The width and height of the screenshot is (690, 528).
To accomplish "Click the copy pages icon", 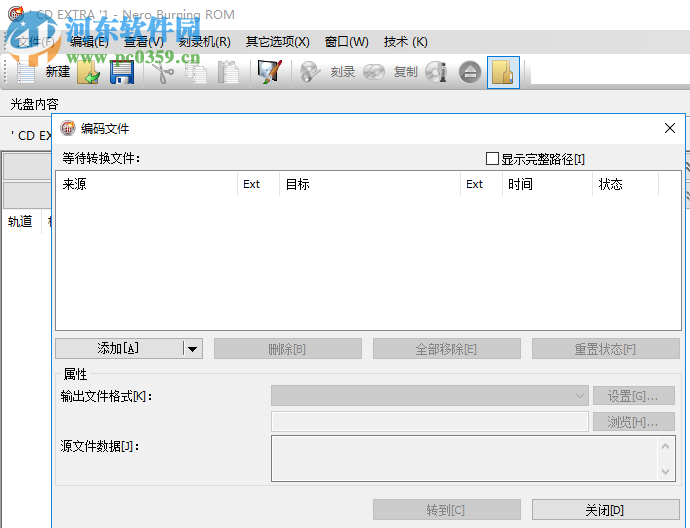I will (196, 72).
